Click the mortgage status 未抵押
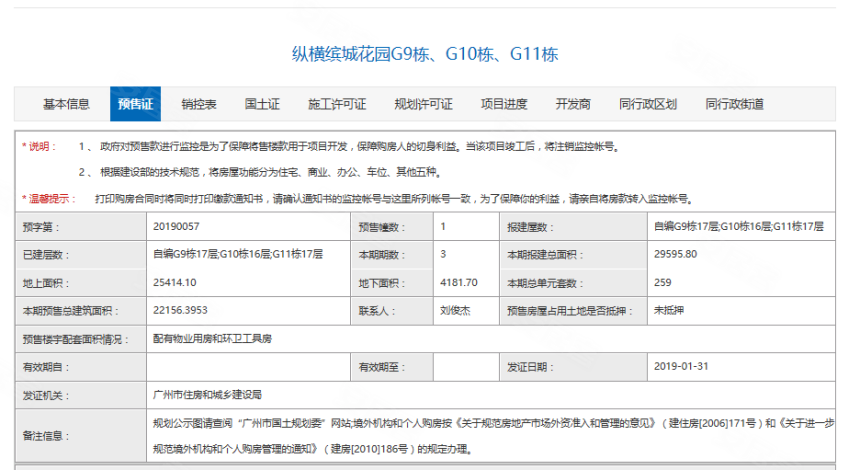 point(667,311)
